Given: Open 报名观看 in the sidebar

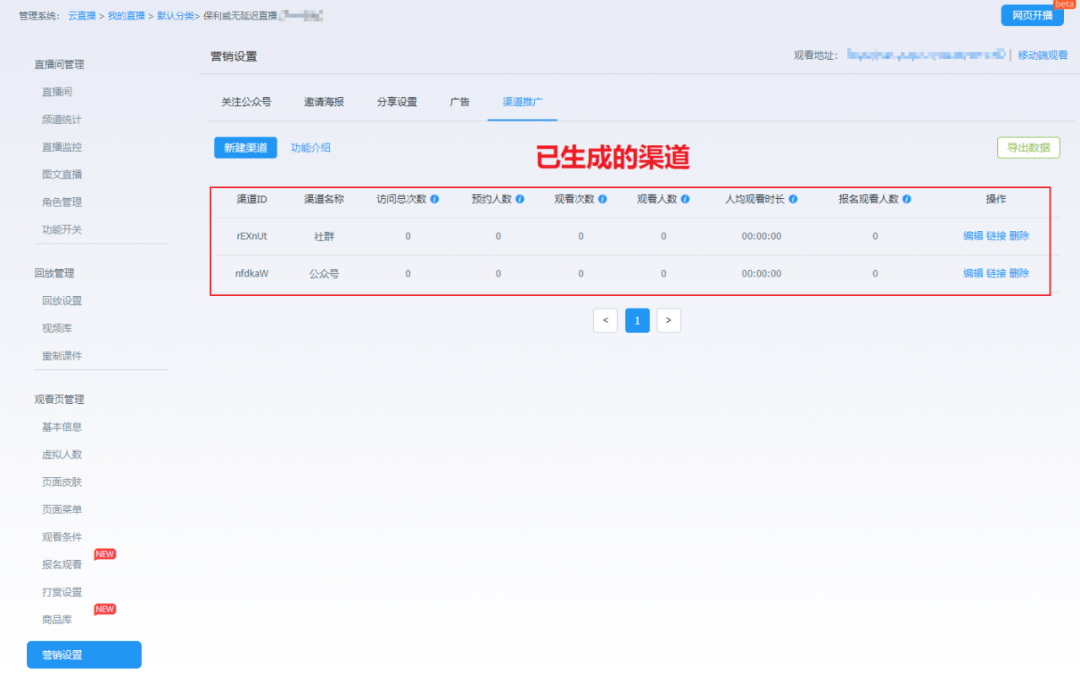Looking at the screenshot, I should [62, 565].
